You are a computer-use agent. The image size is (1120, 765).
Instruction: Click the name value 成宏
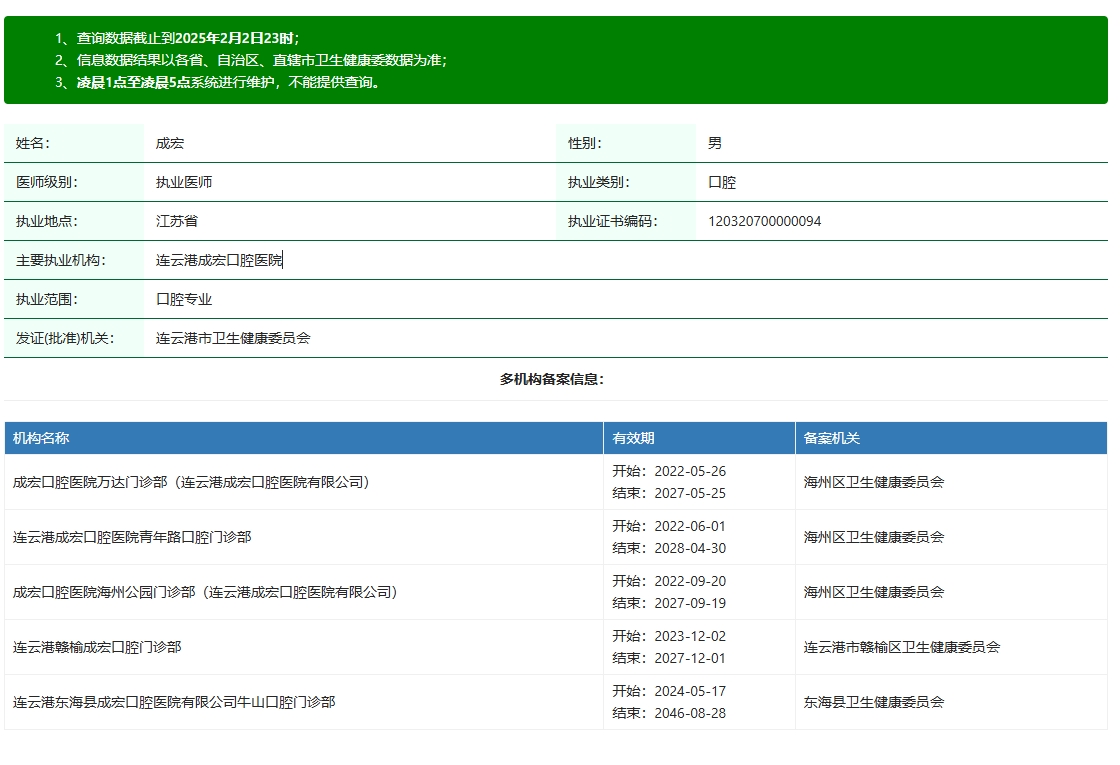pyautogui.click(x=170, y=143)
